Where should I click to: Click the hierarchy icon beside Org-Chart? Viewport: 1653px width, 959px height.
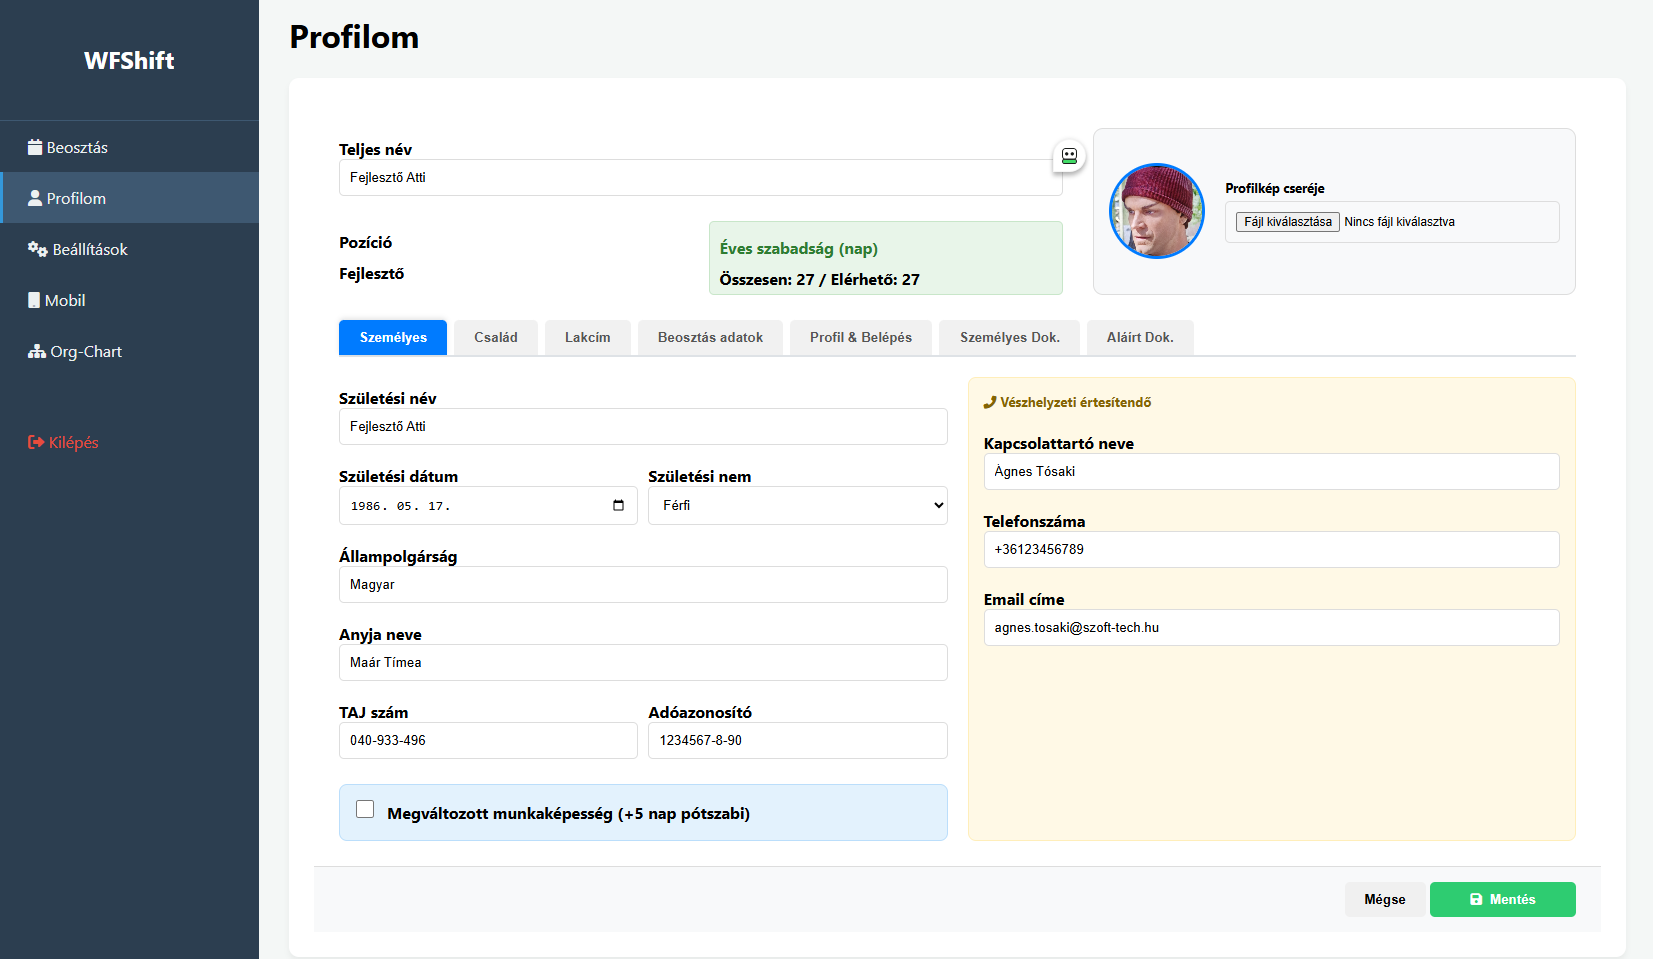(x=37, y=351)
